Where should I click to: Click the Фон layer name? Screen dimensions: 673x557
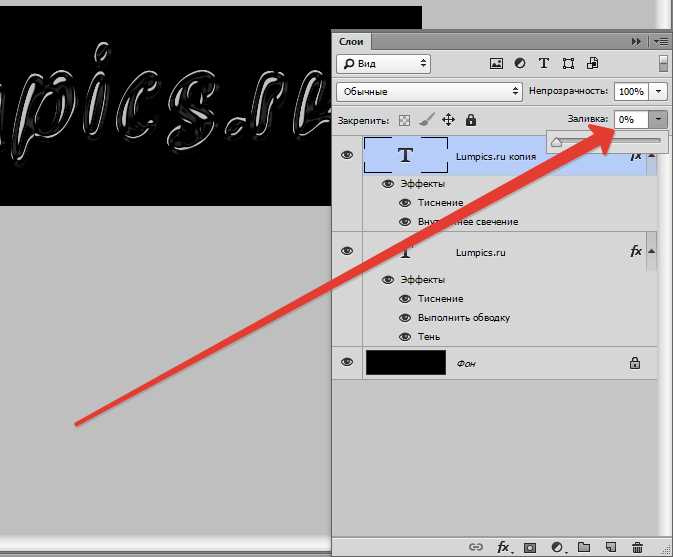[x=466, y=364]
